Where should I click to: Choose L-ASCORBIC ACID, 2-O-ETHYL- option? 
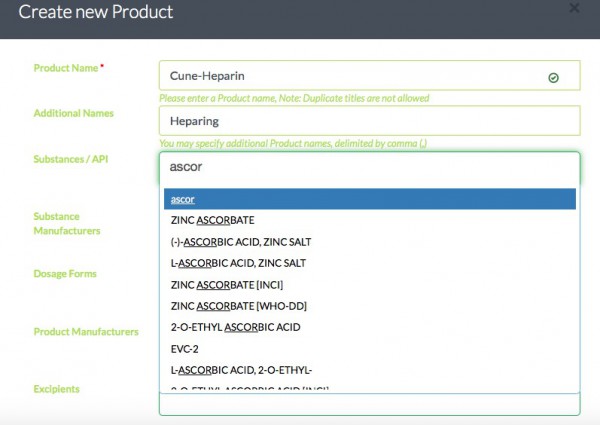(370, 370)
